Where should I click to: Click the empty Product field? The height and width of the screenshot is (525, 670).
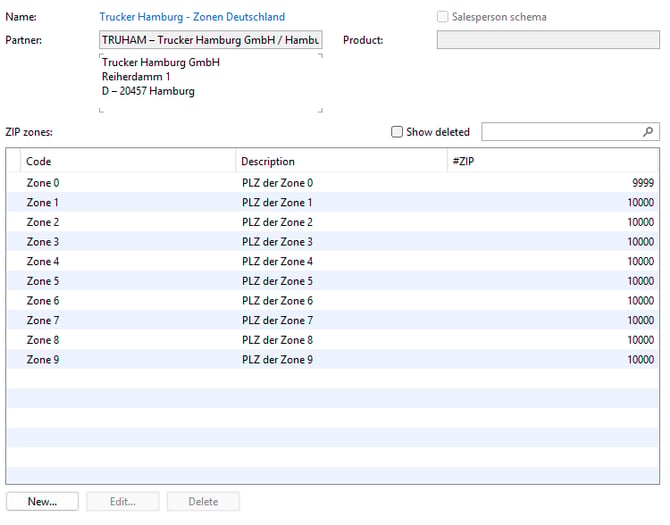pyautogui.click(x=548, y=40)
